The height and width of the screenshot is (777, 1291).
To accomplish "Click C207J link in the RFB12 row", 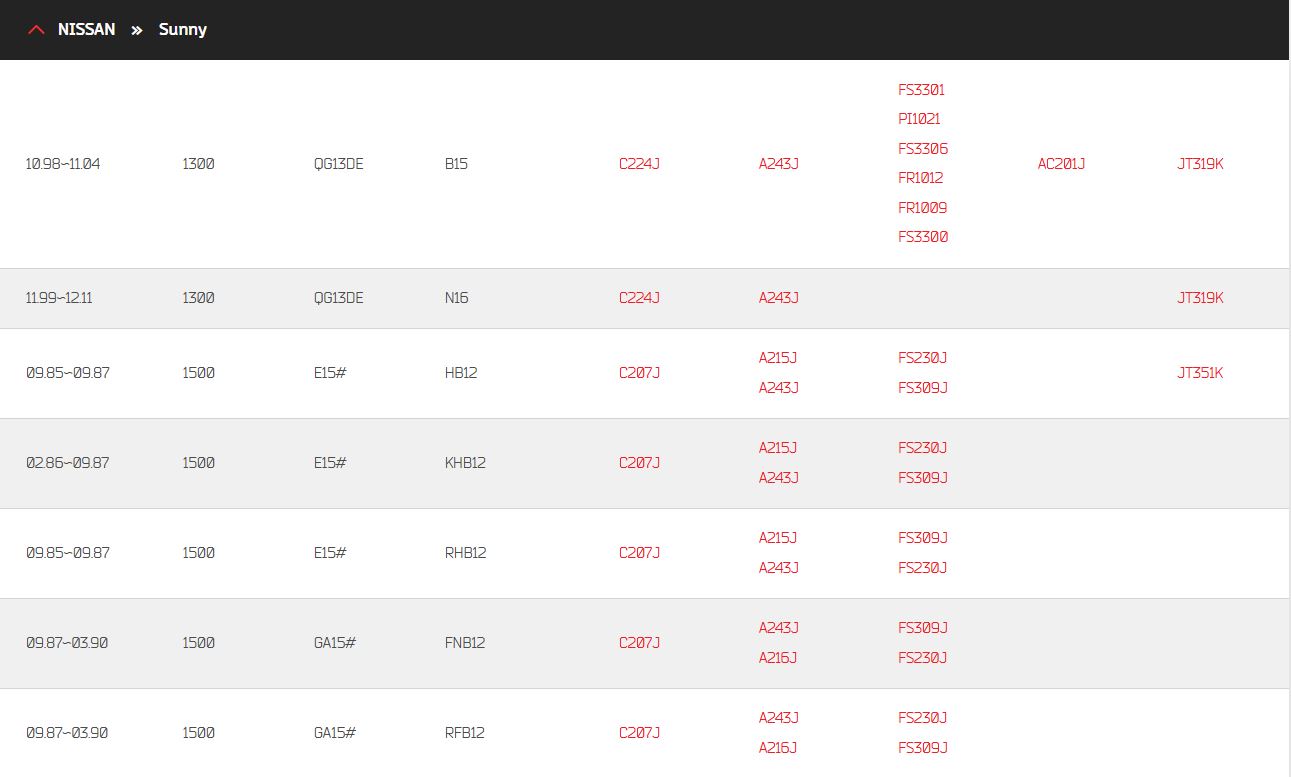I will [639, 733].
